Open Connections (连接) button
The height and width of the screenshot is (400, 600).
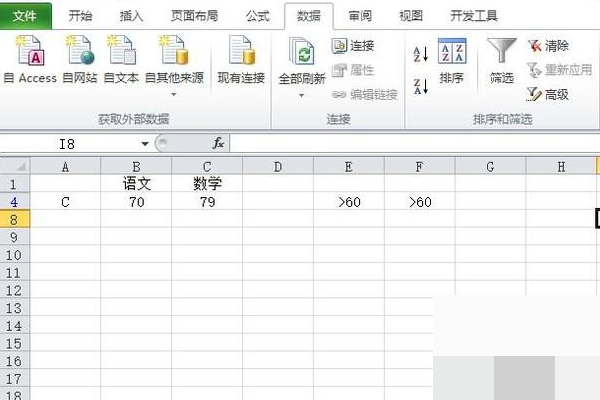click(x=353, y=46)
